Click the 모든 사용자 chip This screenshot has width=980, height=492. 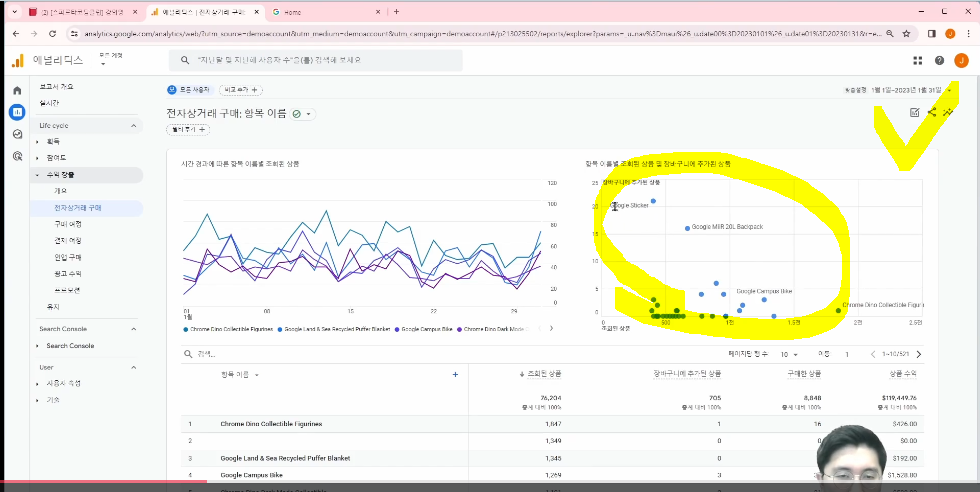[191, 90]
